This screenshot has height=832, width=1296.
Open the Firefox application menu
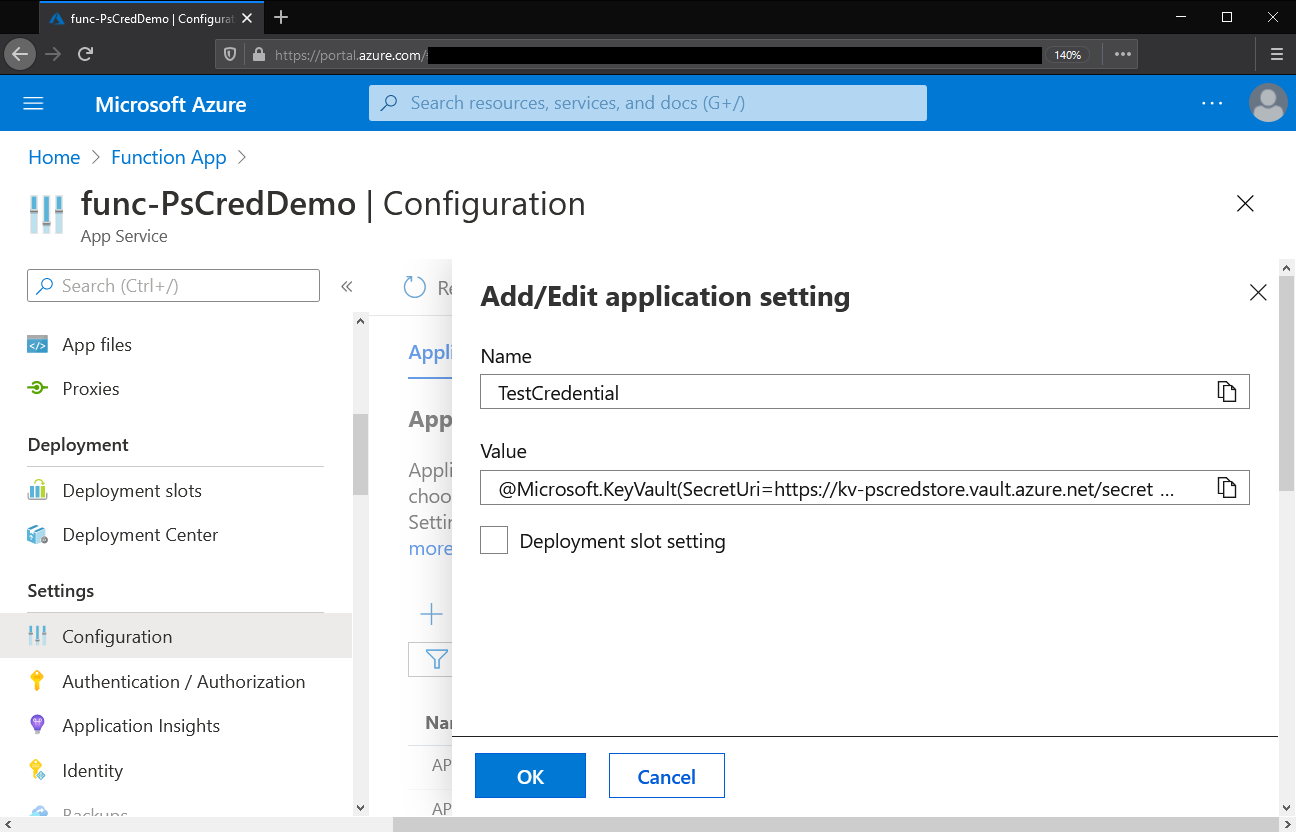(x=1276, y=54)
